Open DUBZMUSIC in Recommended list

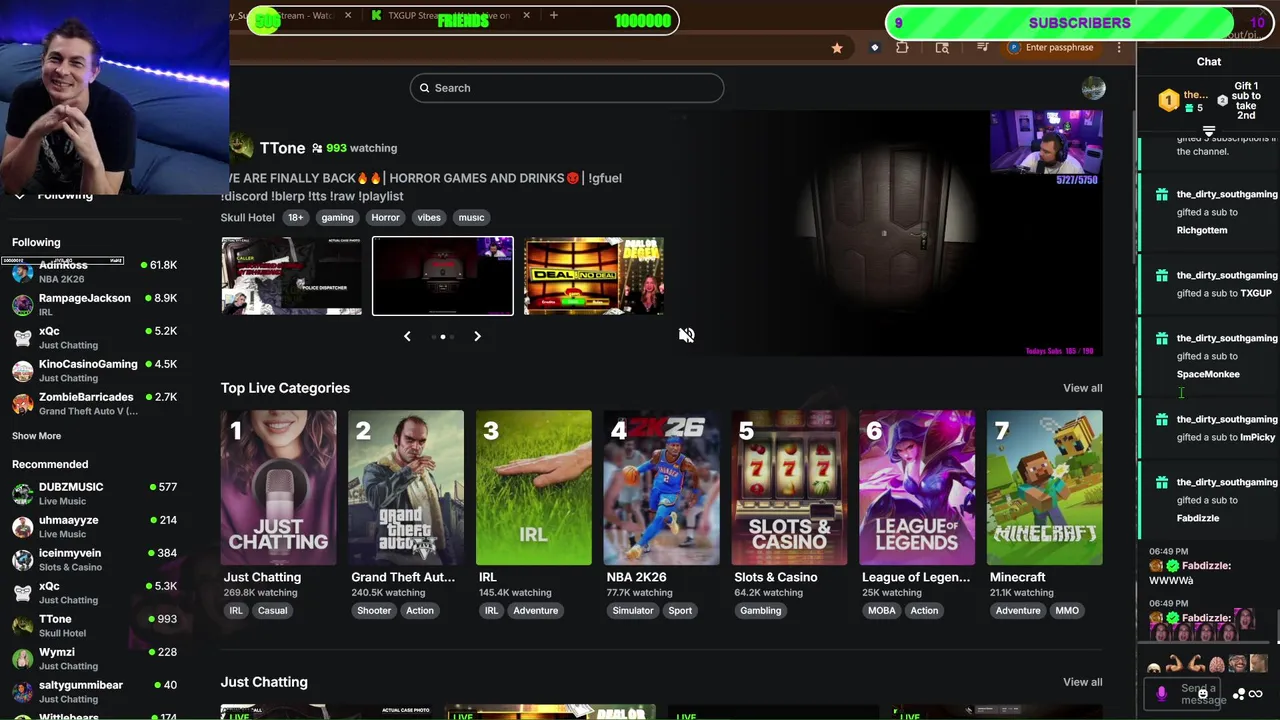point(95,493)
